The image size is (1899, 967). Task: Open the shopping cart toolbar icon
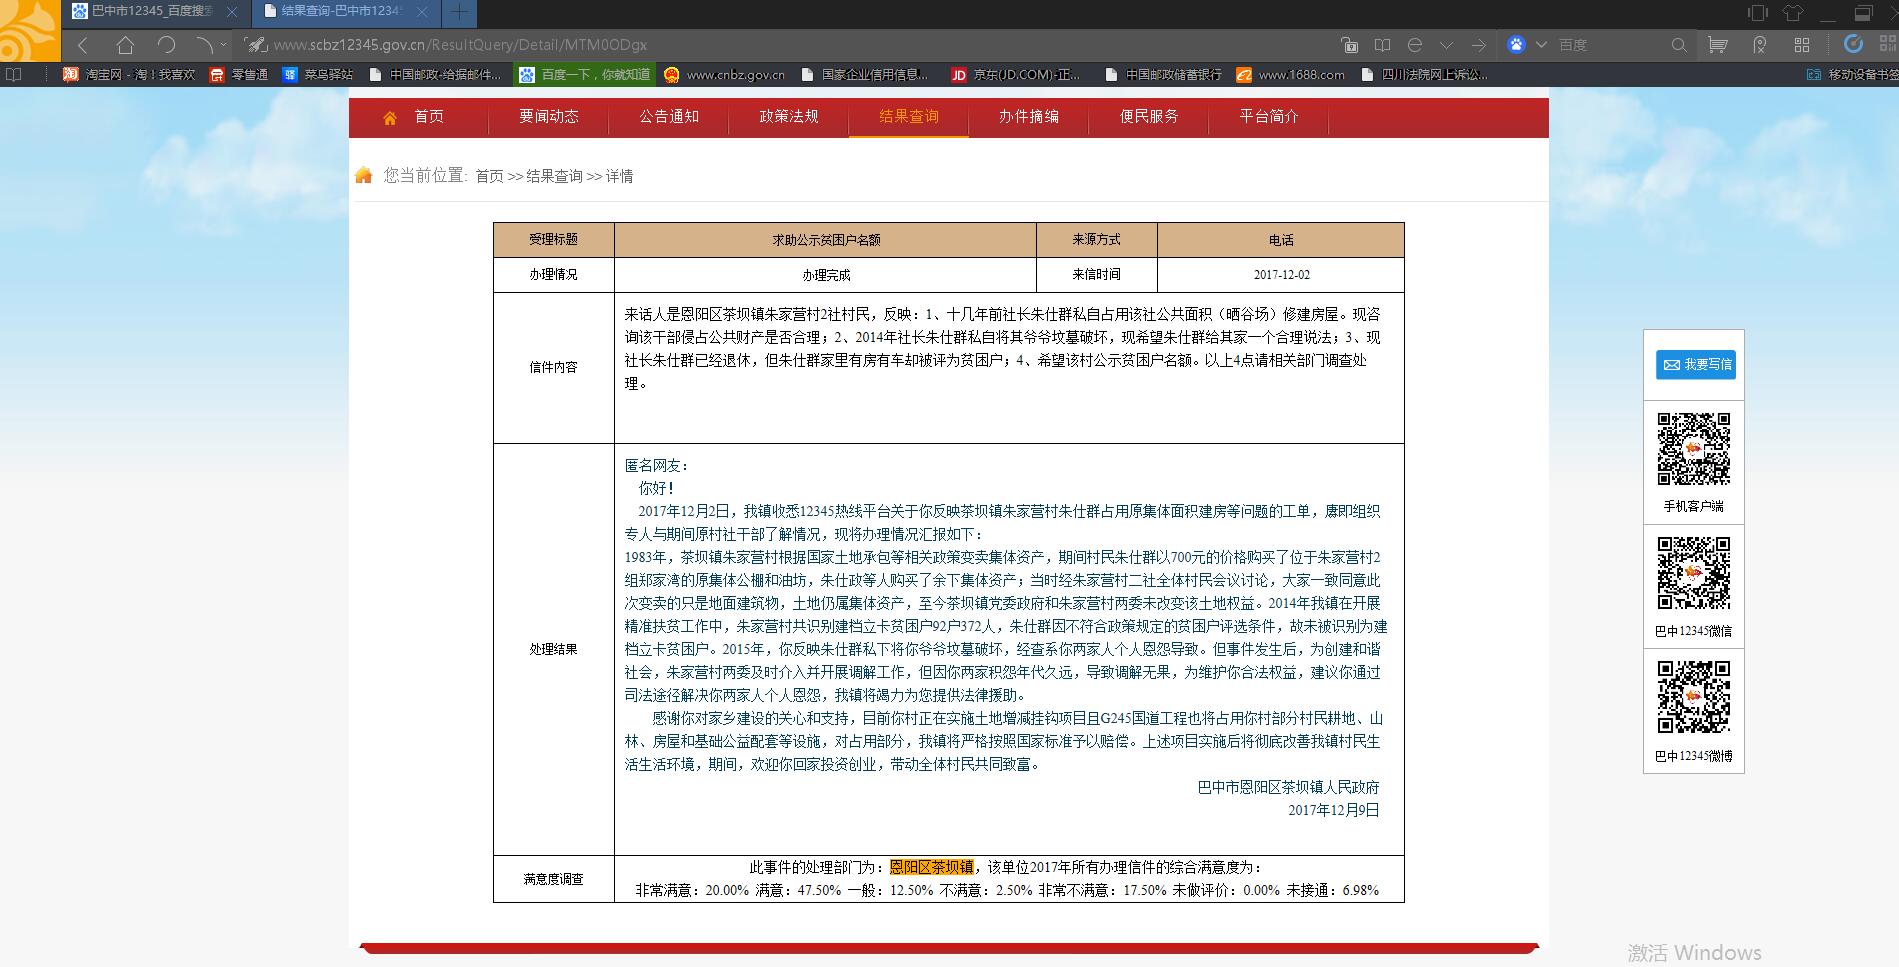coord(1717,45)
